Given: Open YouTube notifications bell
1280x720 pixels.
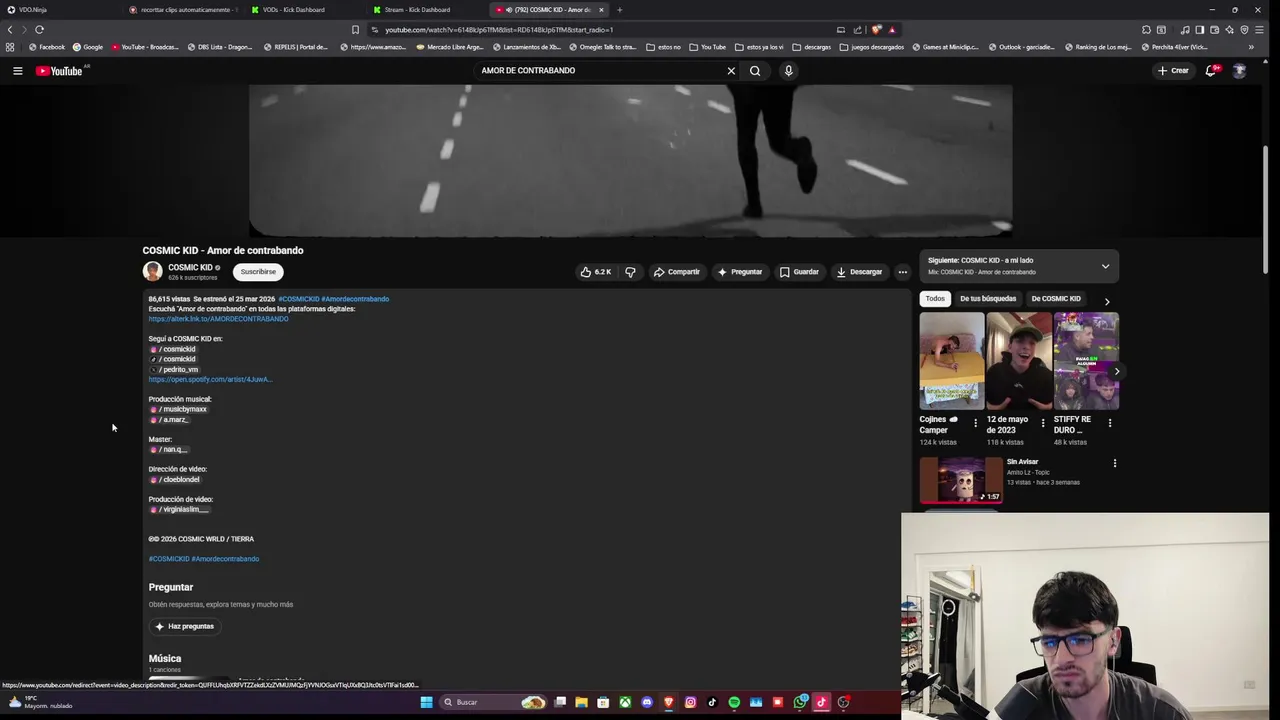Looking at the screenshot, I should tap(1211, 71).
